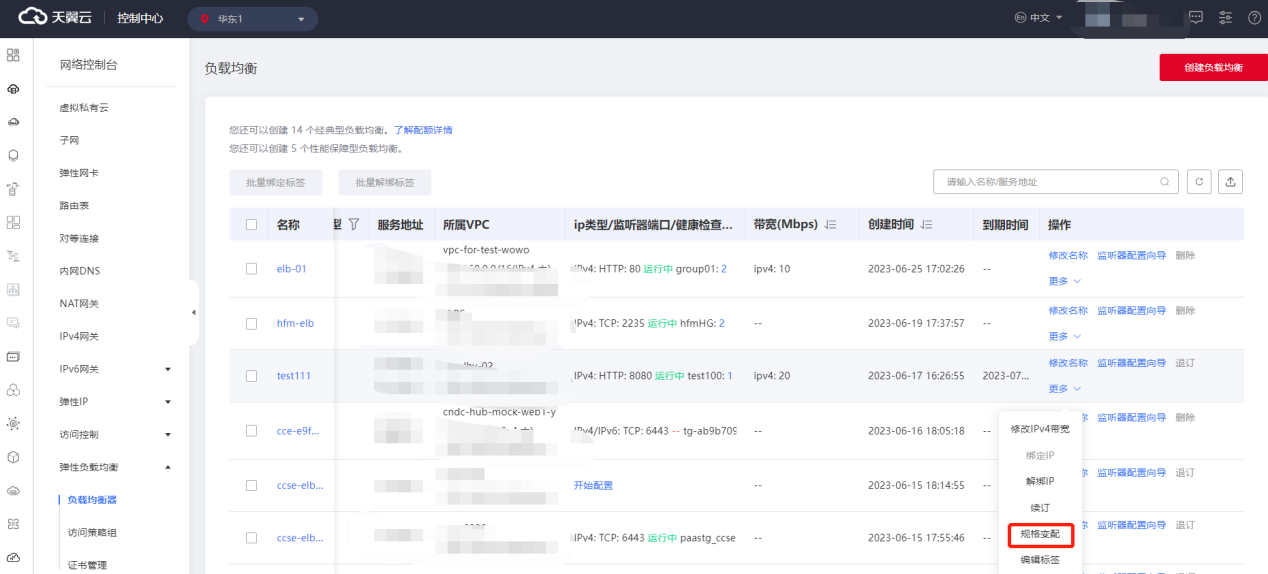Open the 华东1 region dropdown
The width and height of the screenshot is (1268, 574).
point(253,19)
